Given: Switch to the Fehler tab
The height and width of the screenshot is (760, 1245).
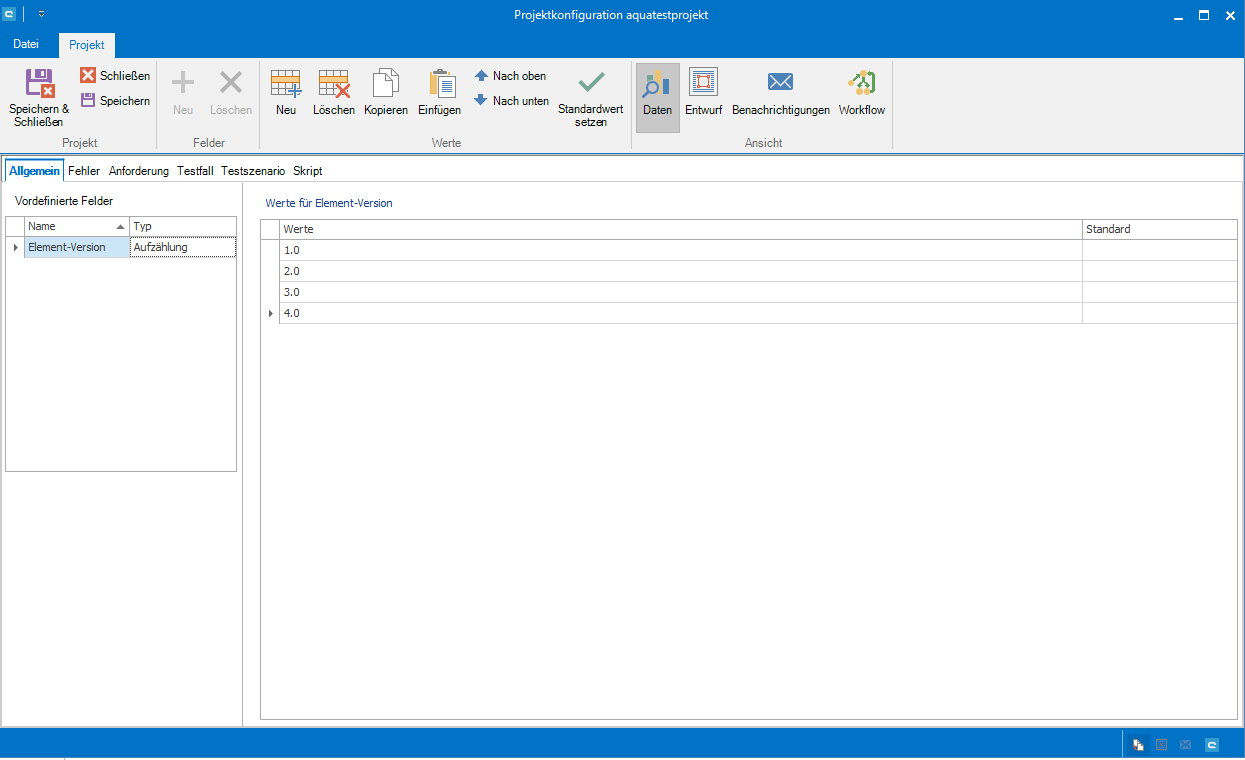Looking at the screenshot, I should (84, 171).
